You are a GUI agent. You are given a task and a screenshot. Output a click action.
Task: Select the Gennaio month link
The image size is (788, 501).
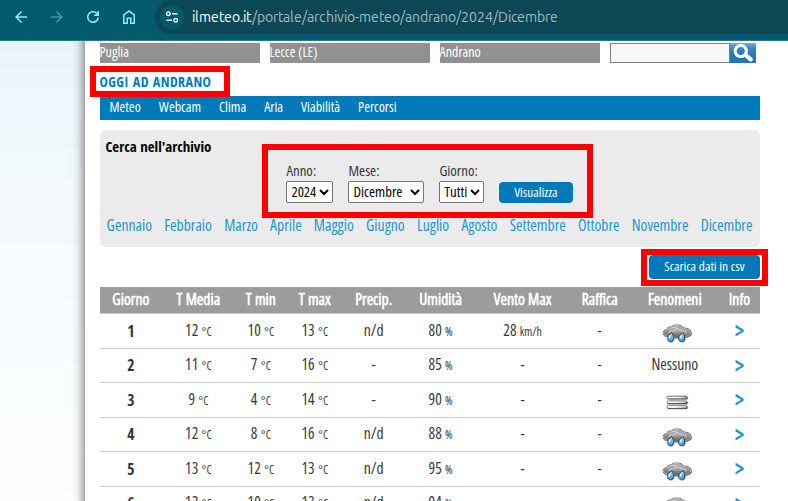tap(129, 226)
